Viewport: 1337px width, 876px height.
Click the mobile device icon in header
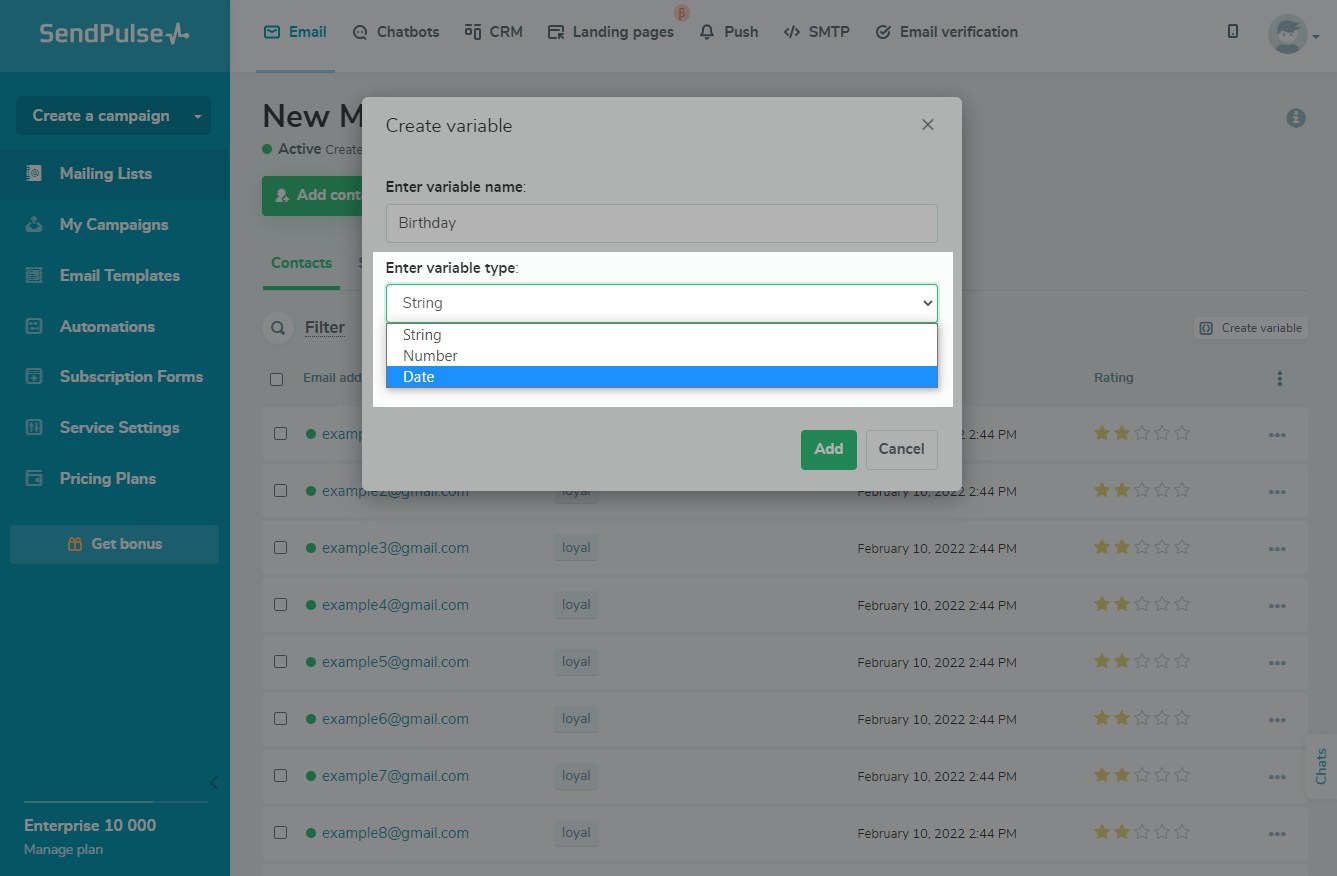[x=1233, y=32]
